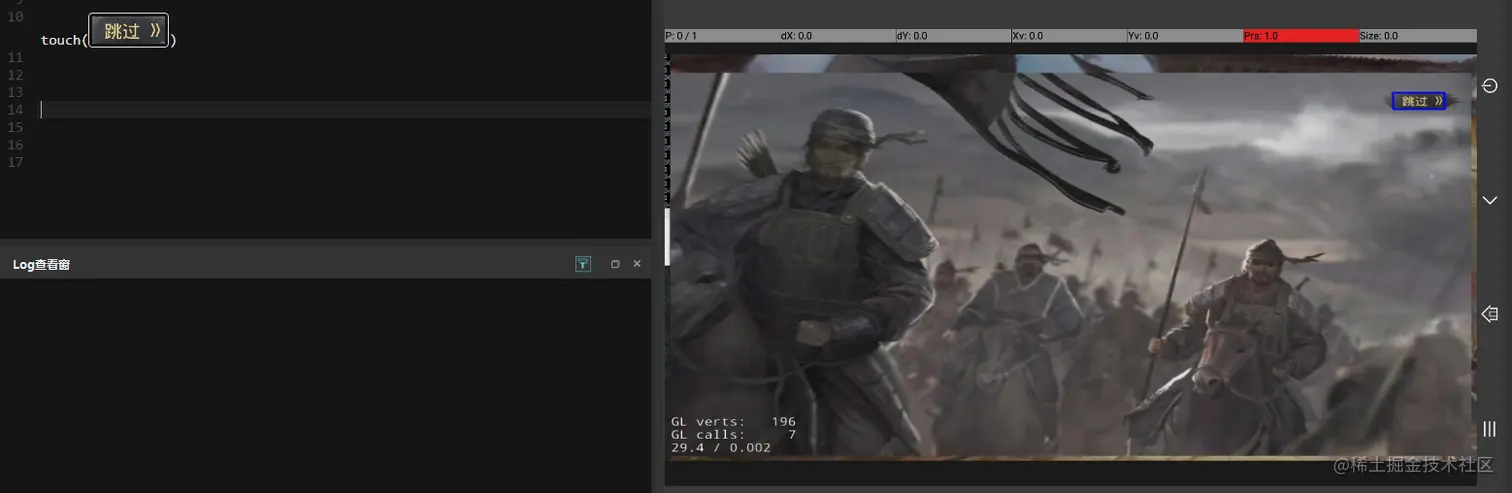Tap the device recent-apps bars icon
Screen dimensions: 1512x493
click(x=1490, y=429)
